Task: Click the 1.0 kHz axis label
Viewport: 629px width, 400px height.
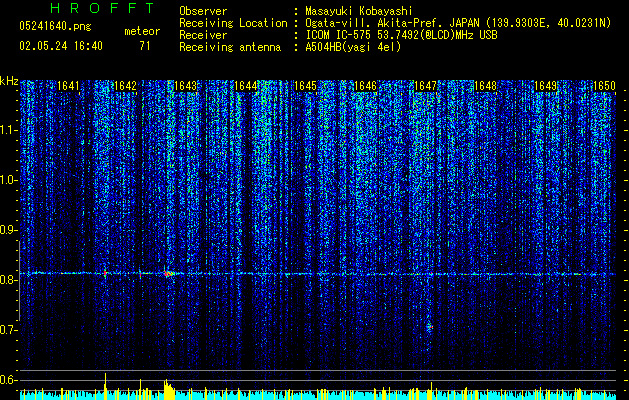Action: pyautogui.click(x=9, y=180)
